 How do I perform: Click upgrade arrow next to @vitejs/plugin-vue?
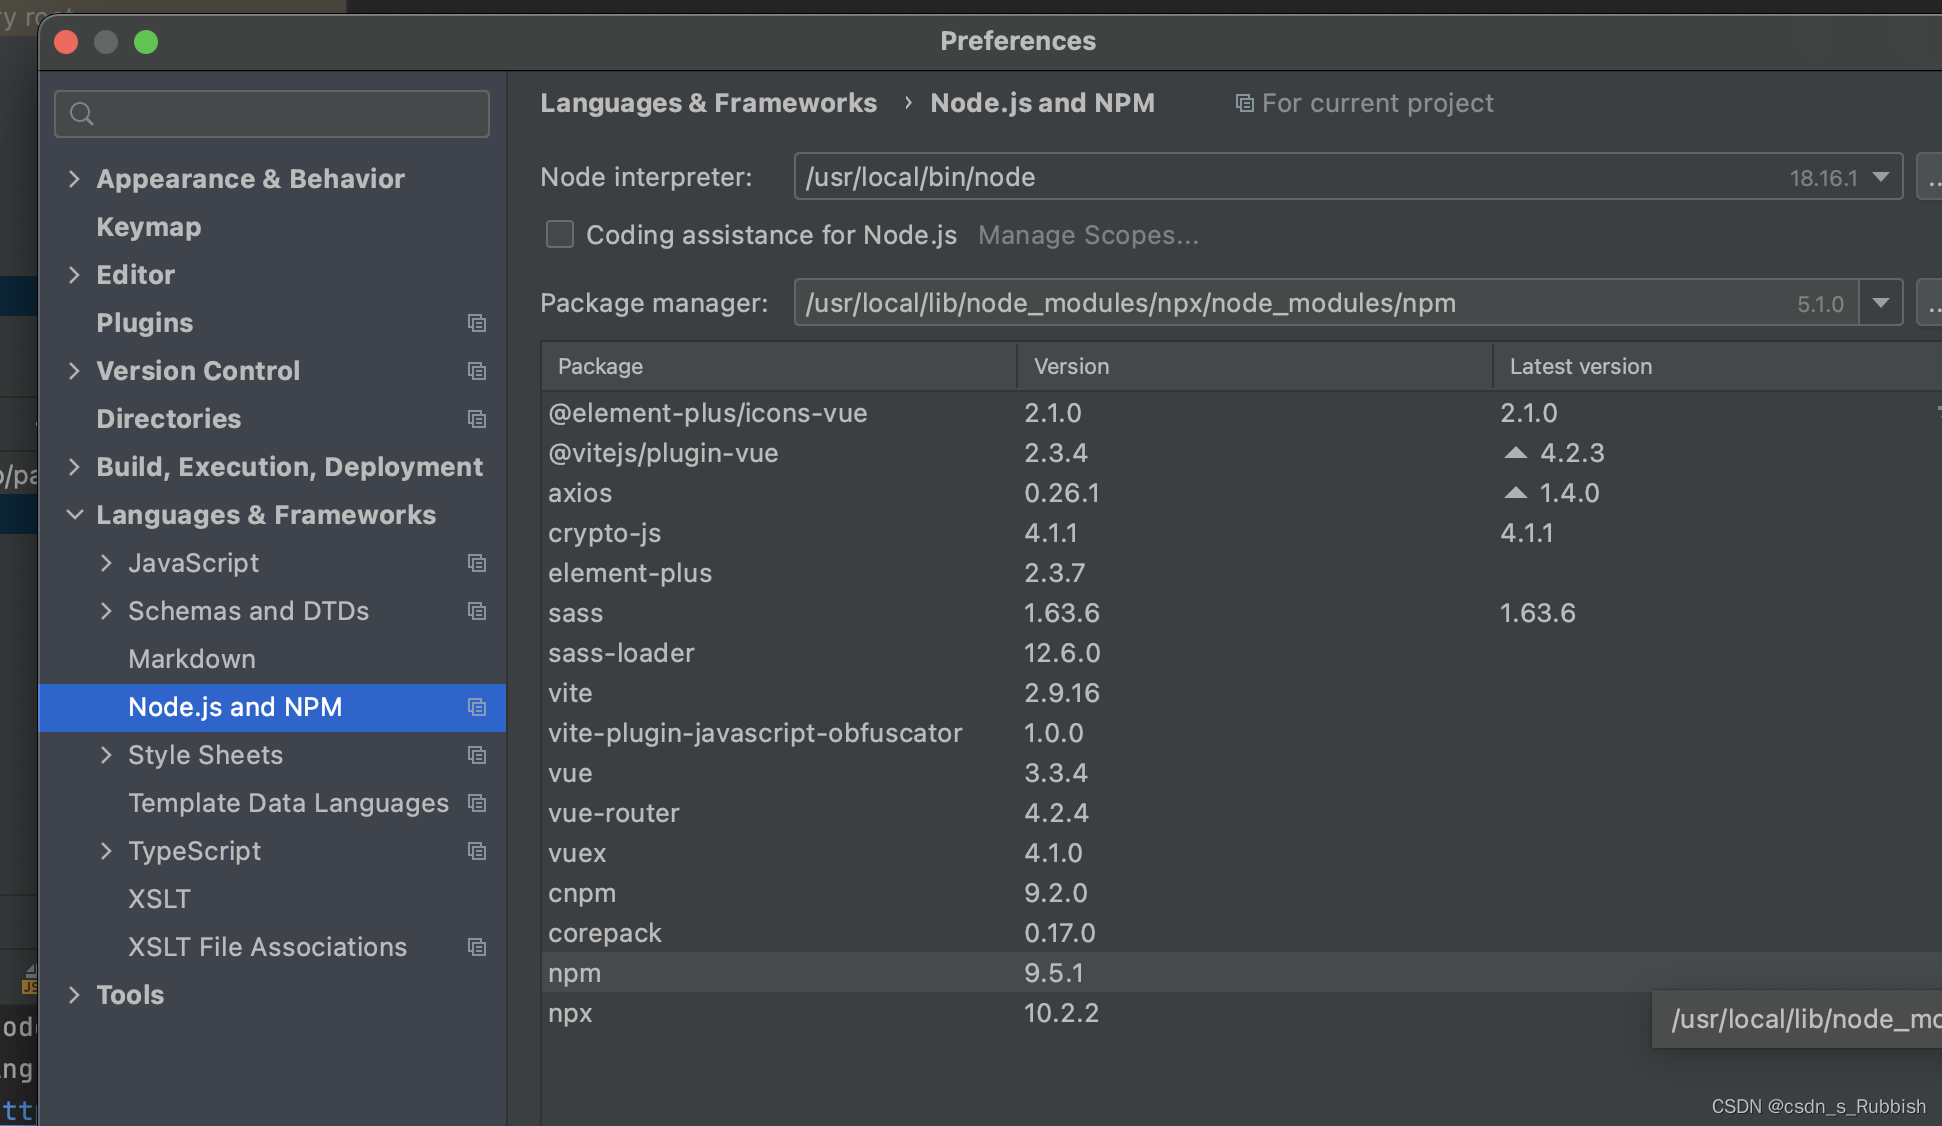pyautogui.click(x=1516, y=453)
